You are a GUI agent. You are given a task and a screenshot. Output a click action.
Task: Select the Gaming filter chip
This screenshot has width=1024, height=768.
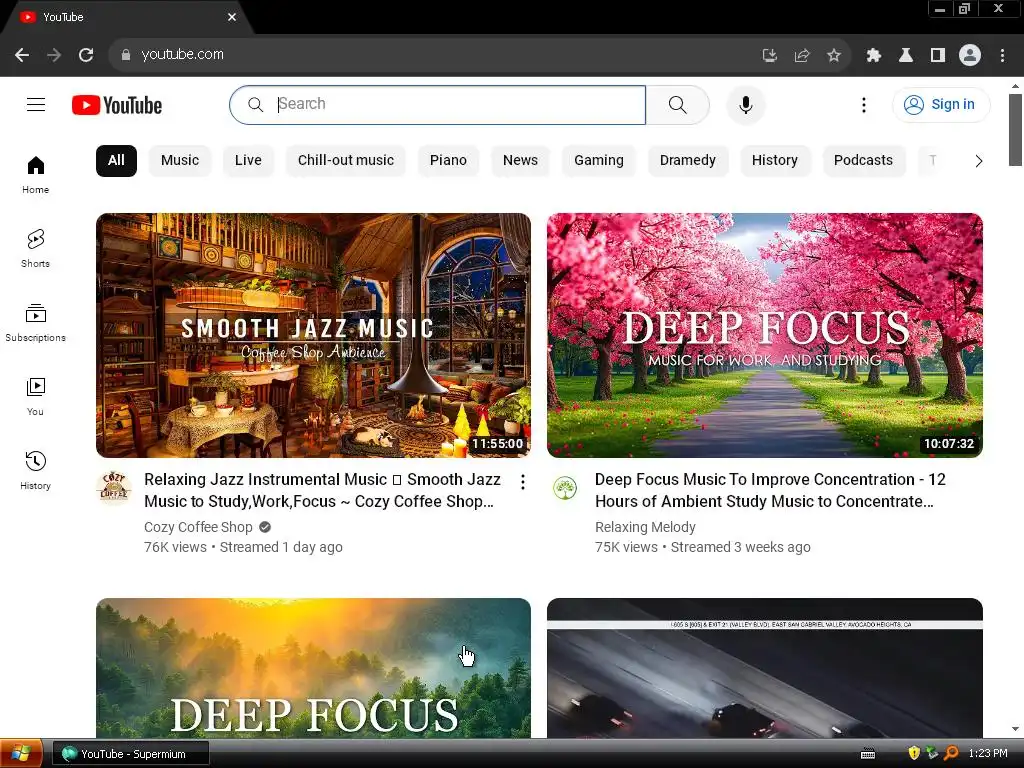point(598,161)
